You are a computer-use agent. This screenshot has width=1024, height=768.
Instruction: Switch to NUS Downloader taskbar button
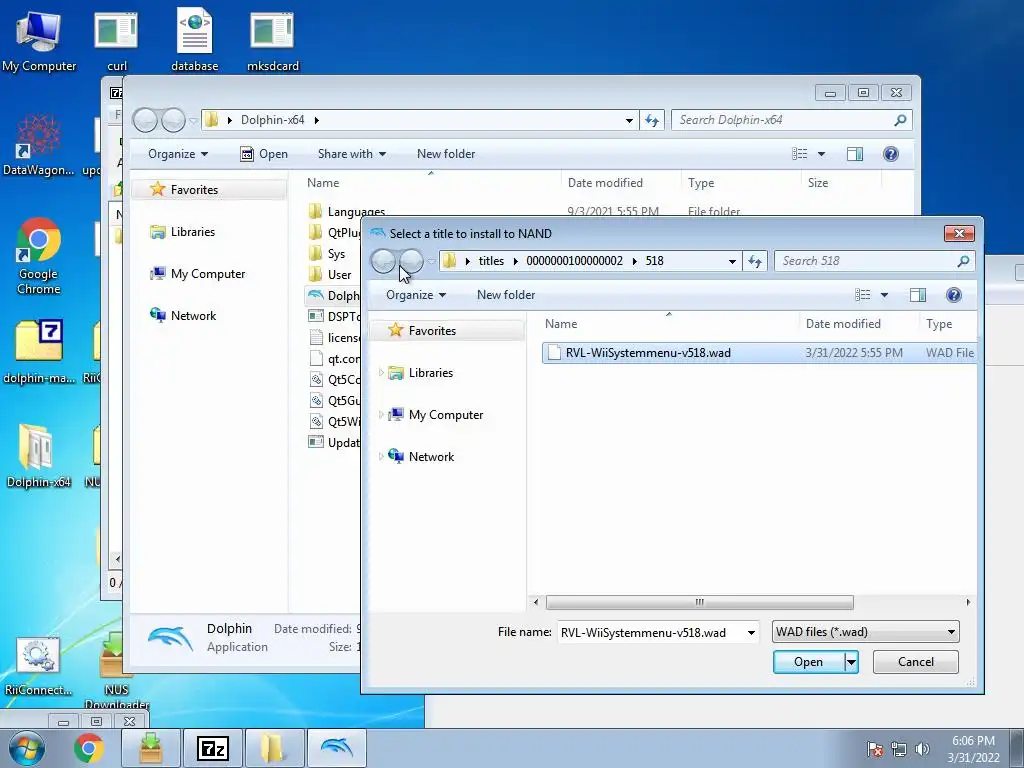[151, 748]
